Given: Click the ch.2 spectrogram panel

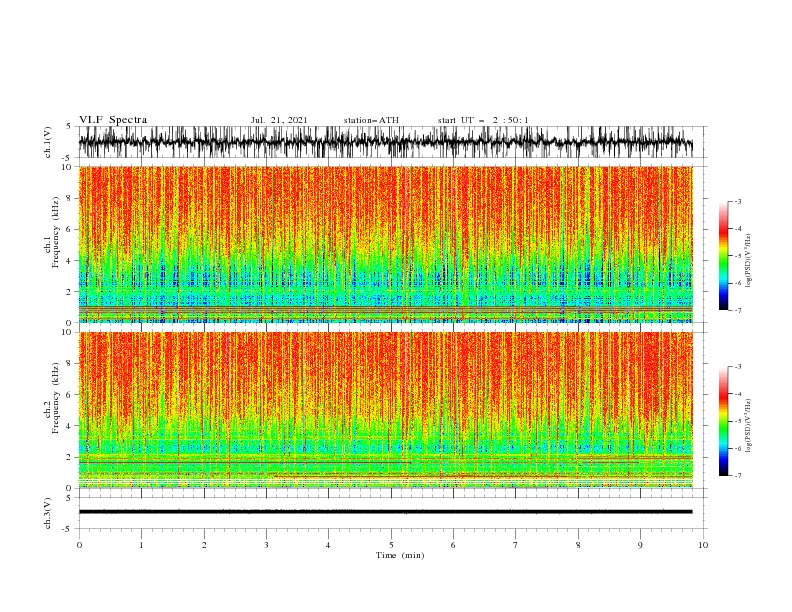Looking at the screenshot, I should pos(386,410).
